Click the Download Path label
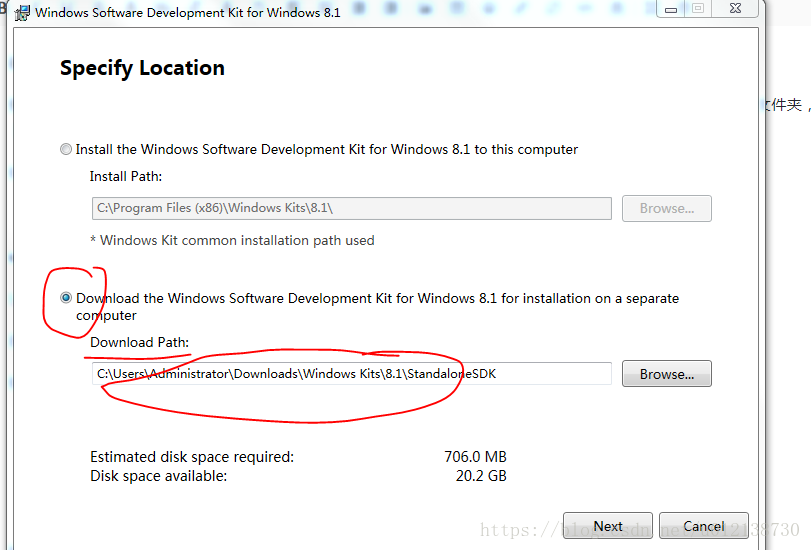Viewport: 811px width, 550px height. (140, 343)
